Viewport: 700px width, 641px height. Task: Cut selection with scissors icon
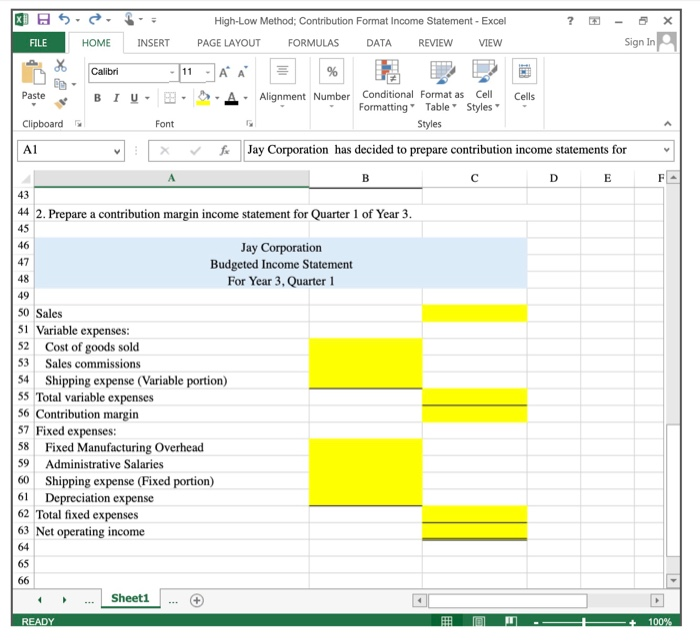pyautogui.click(x=60, y=66)
